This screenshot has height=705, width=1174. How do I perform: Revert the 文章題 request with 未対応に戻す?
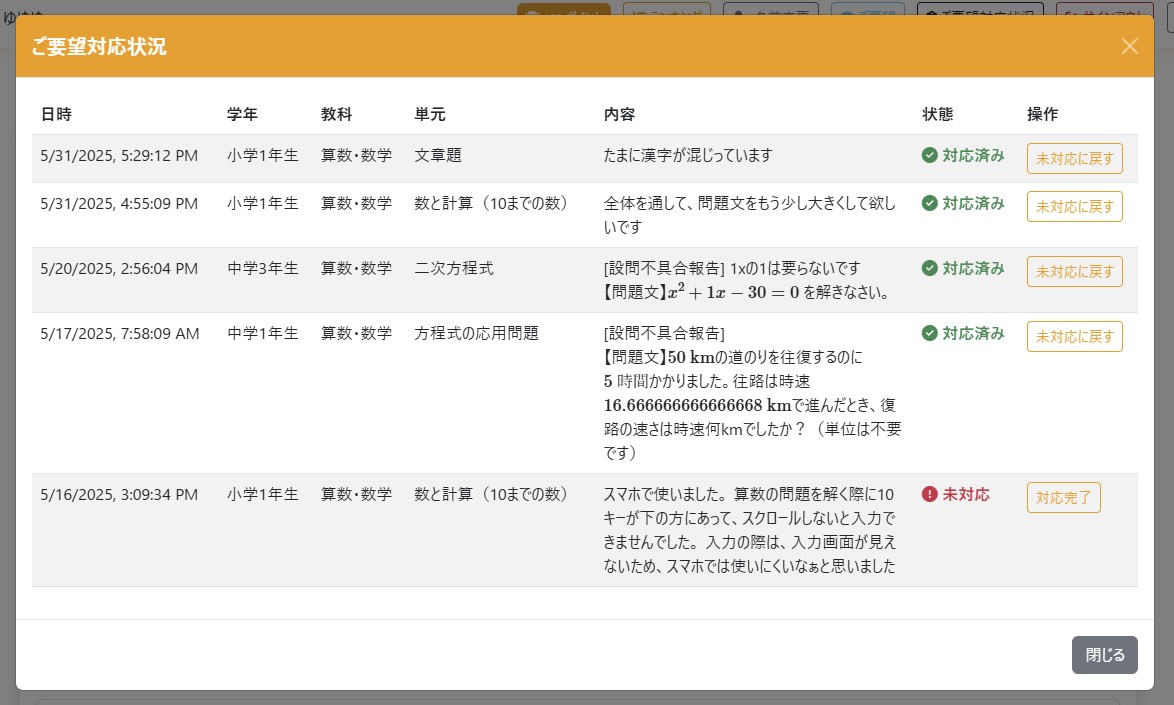click(x=1074, y=158)
